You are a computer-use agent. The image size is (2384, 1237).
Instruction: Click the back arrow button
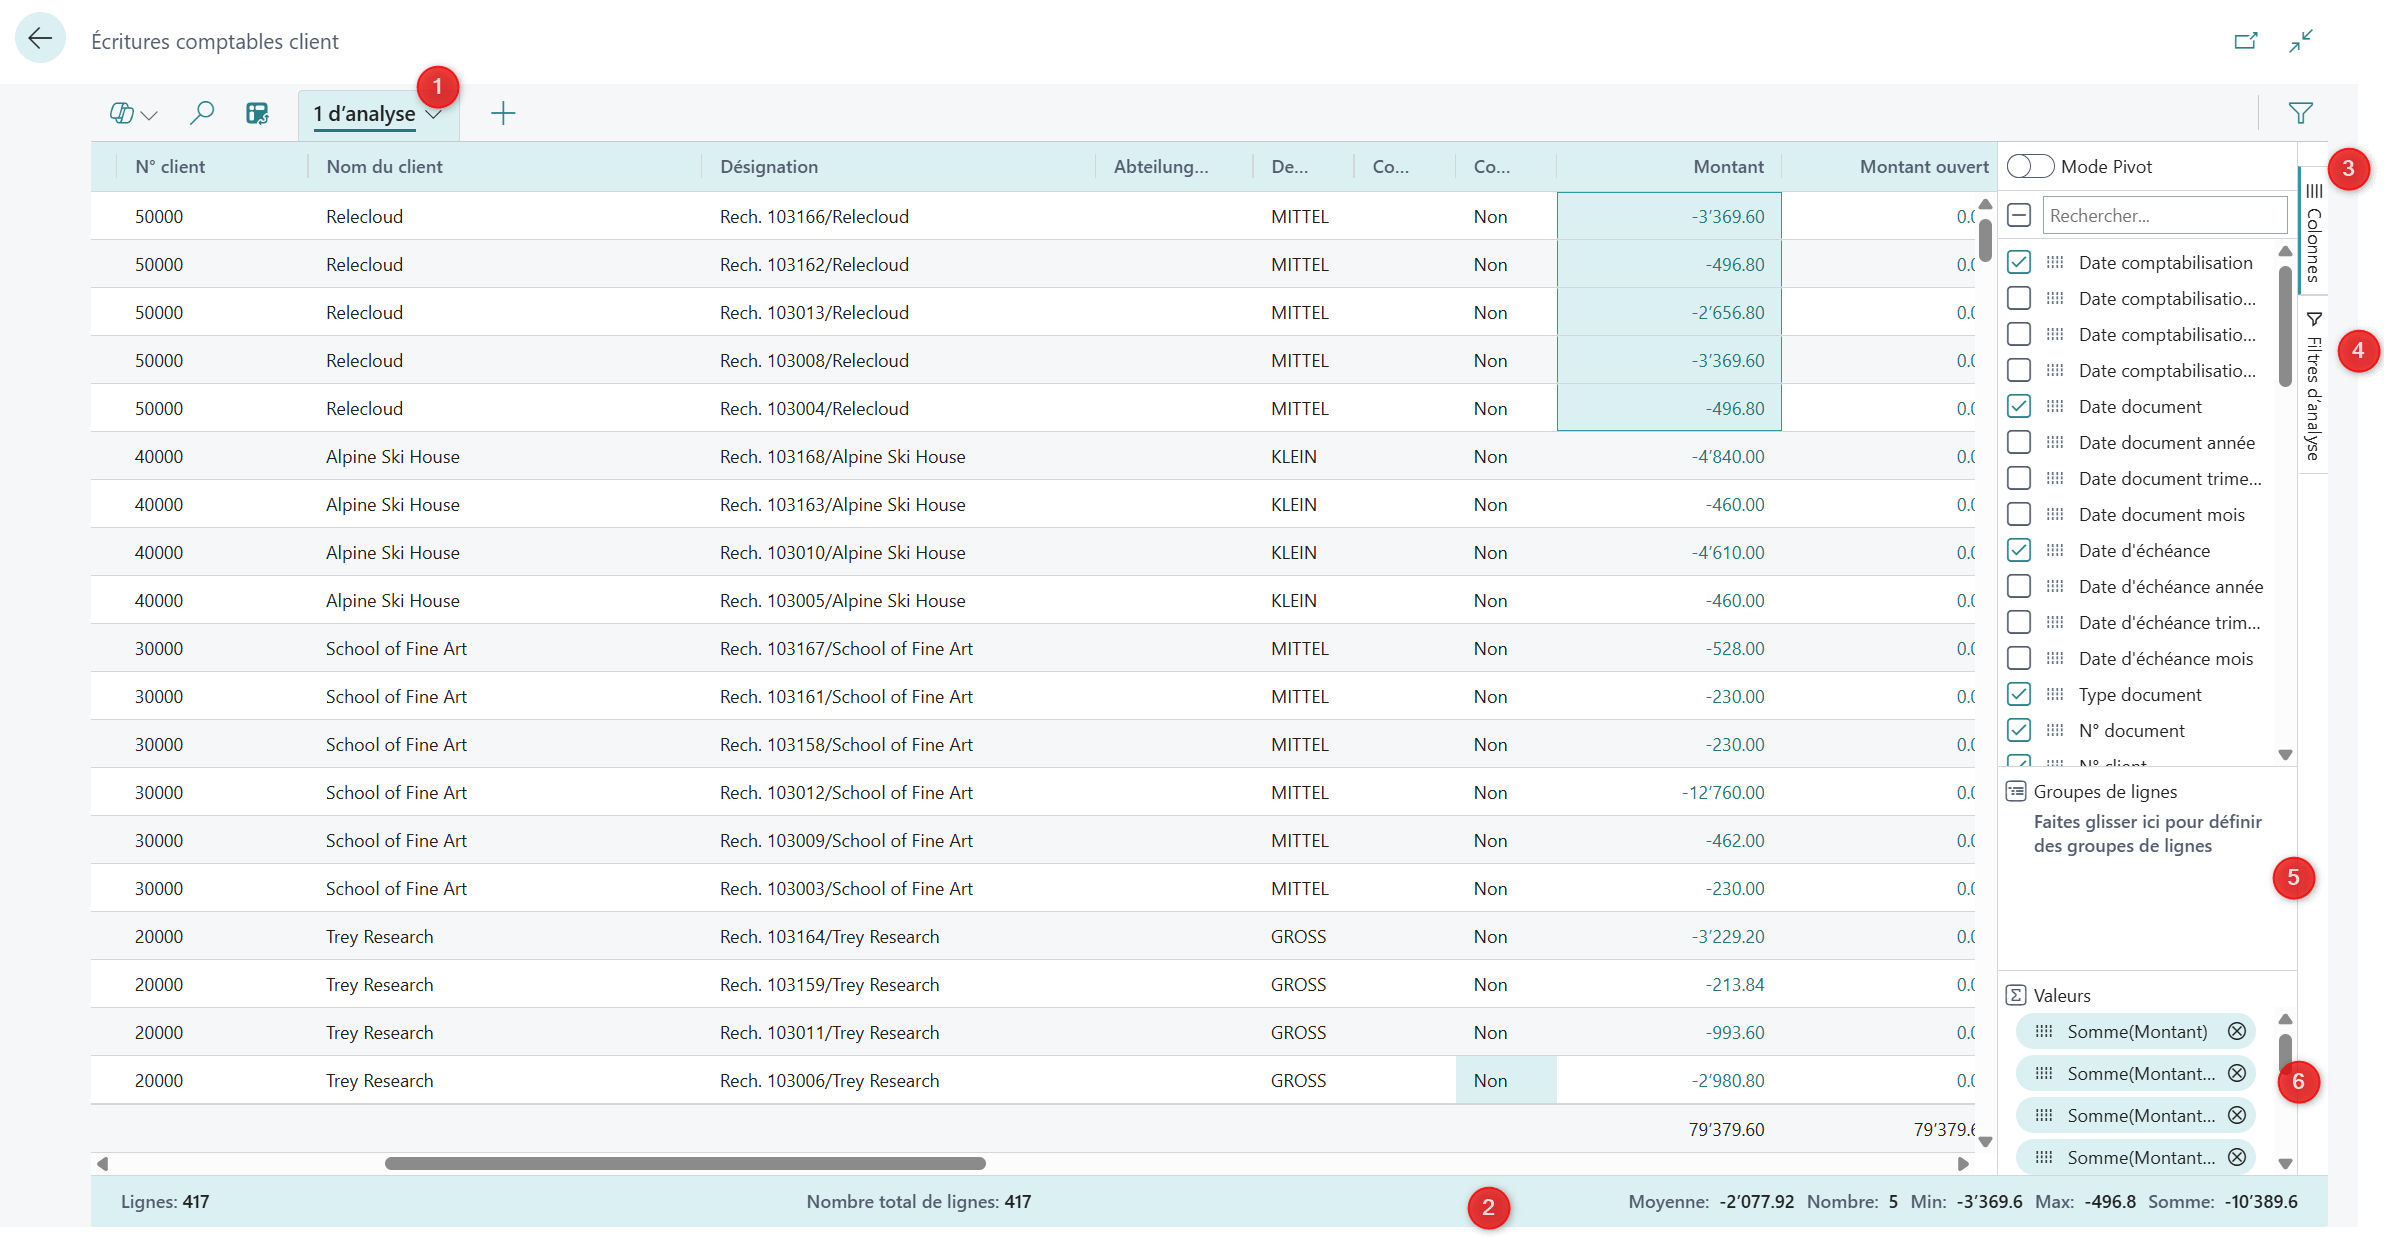[x=40, y=39]
